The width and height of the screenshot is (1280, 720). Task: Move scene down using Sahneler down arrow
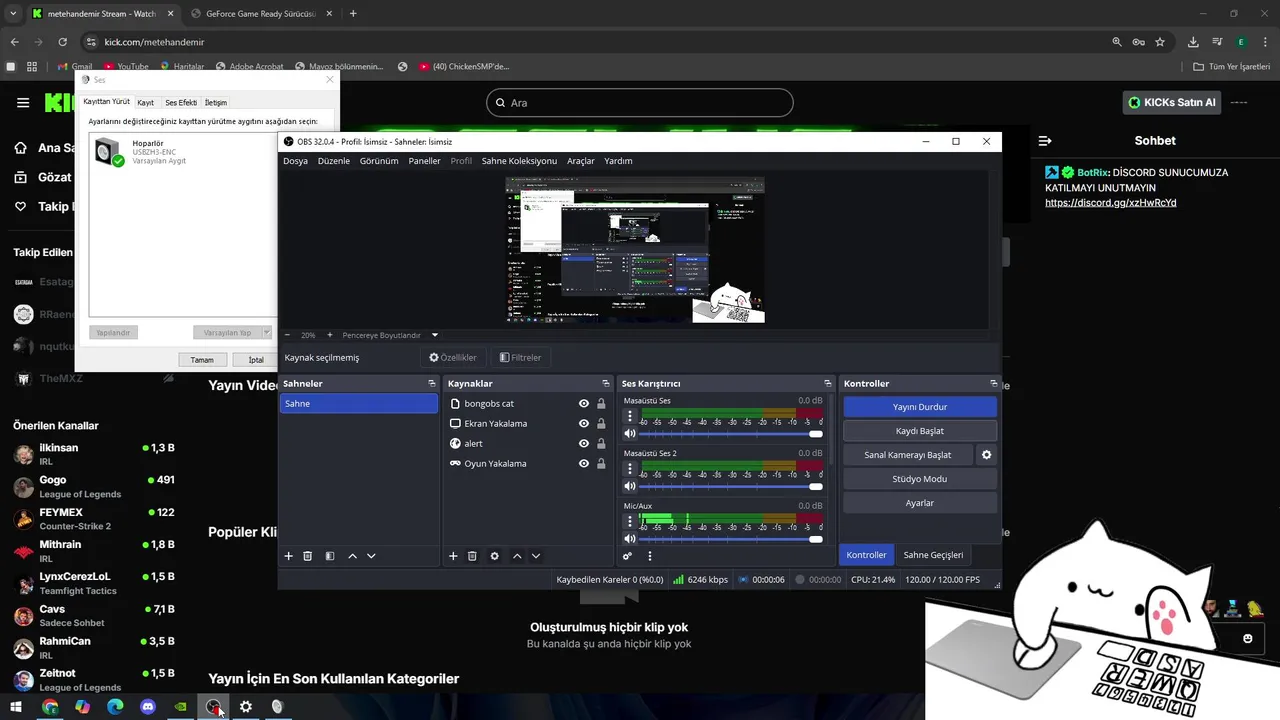click(371, 556)
